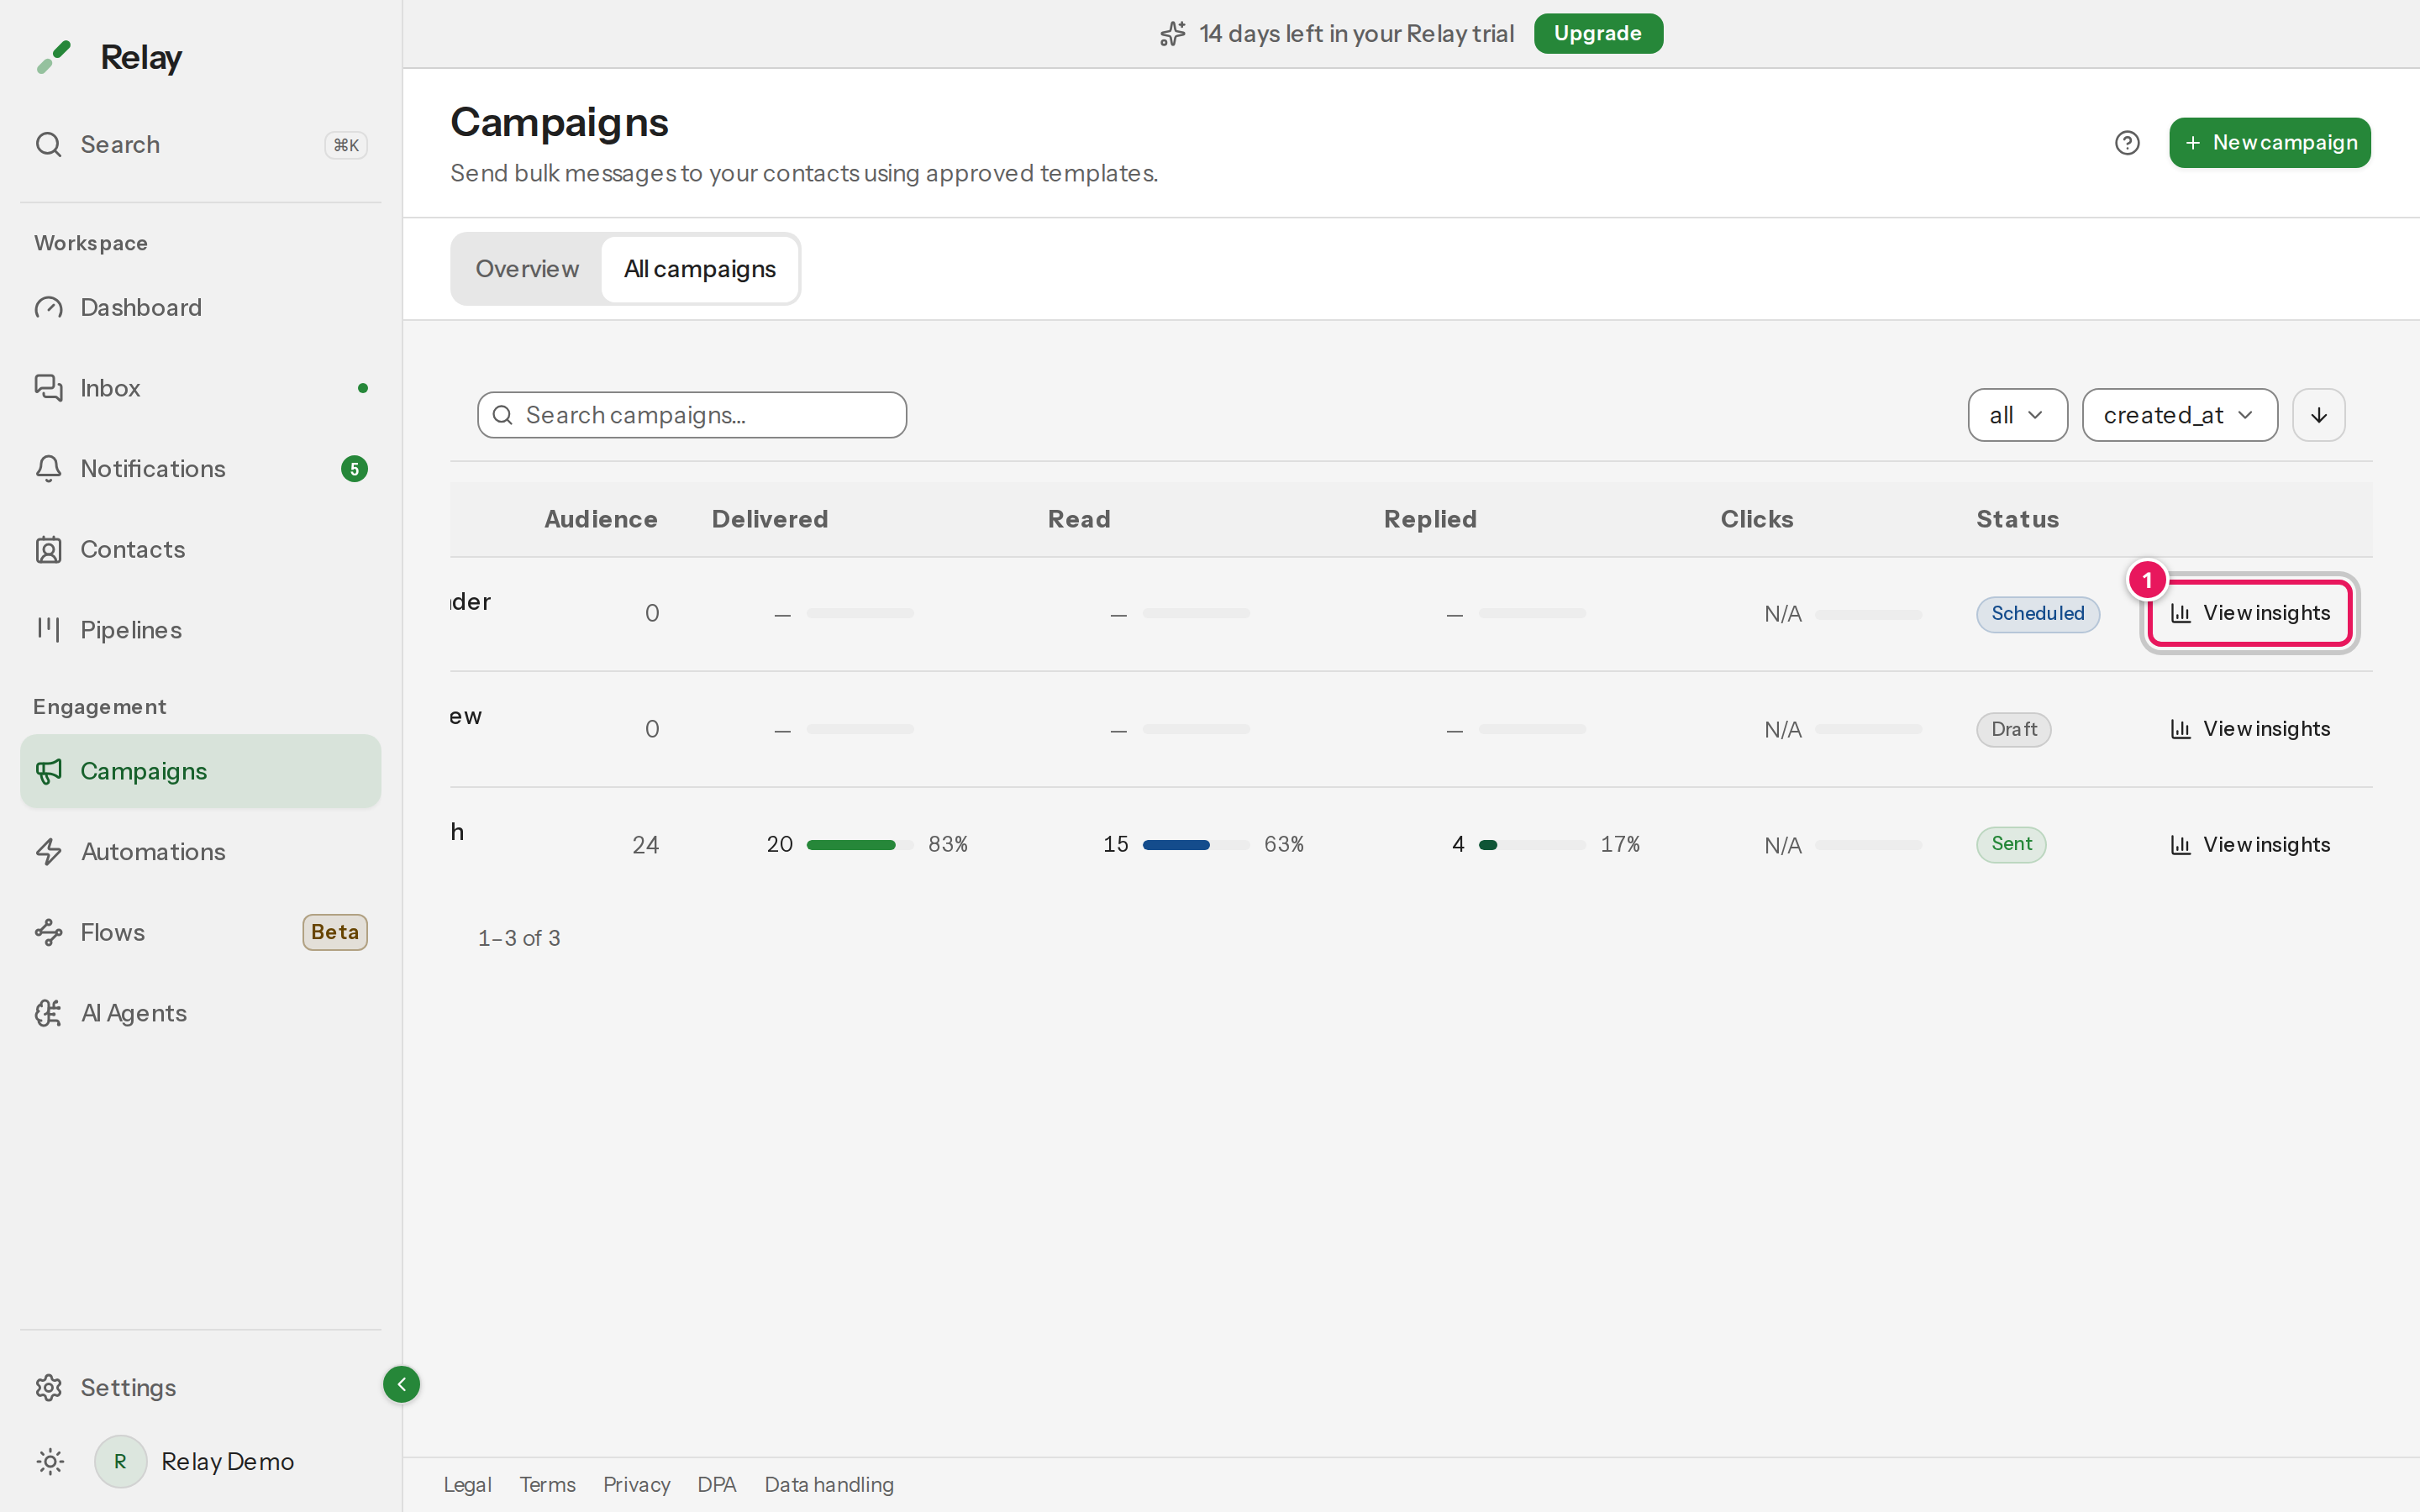View insights for the Draft campaign

2249,729
